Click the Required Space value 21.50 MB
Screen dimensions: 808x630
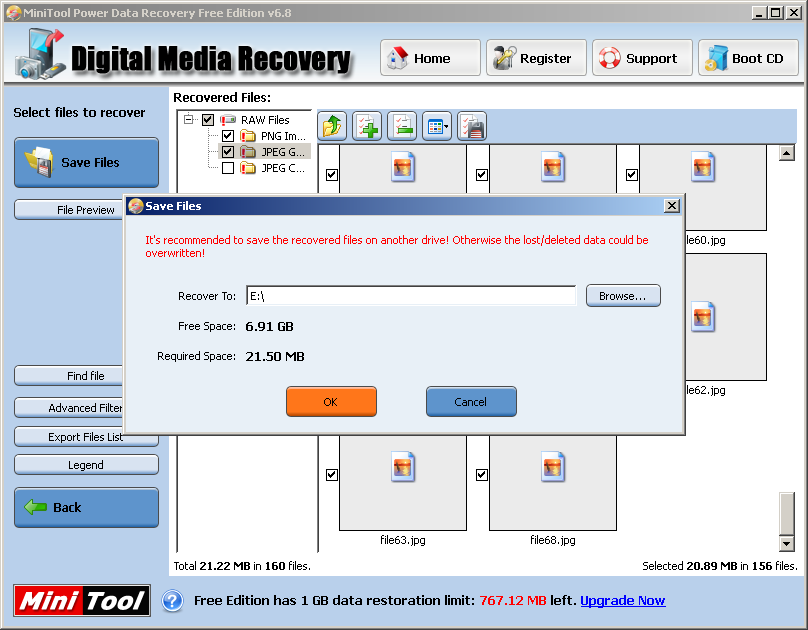(x=275, y=356)
